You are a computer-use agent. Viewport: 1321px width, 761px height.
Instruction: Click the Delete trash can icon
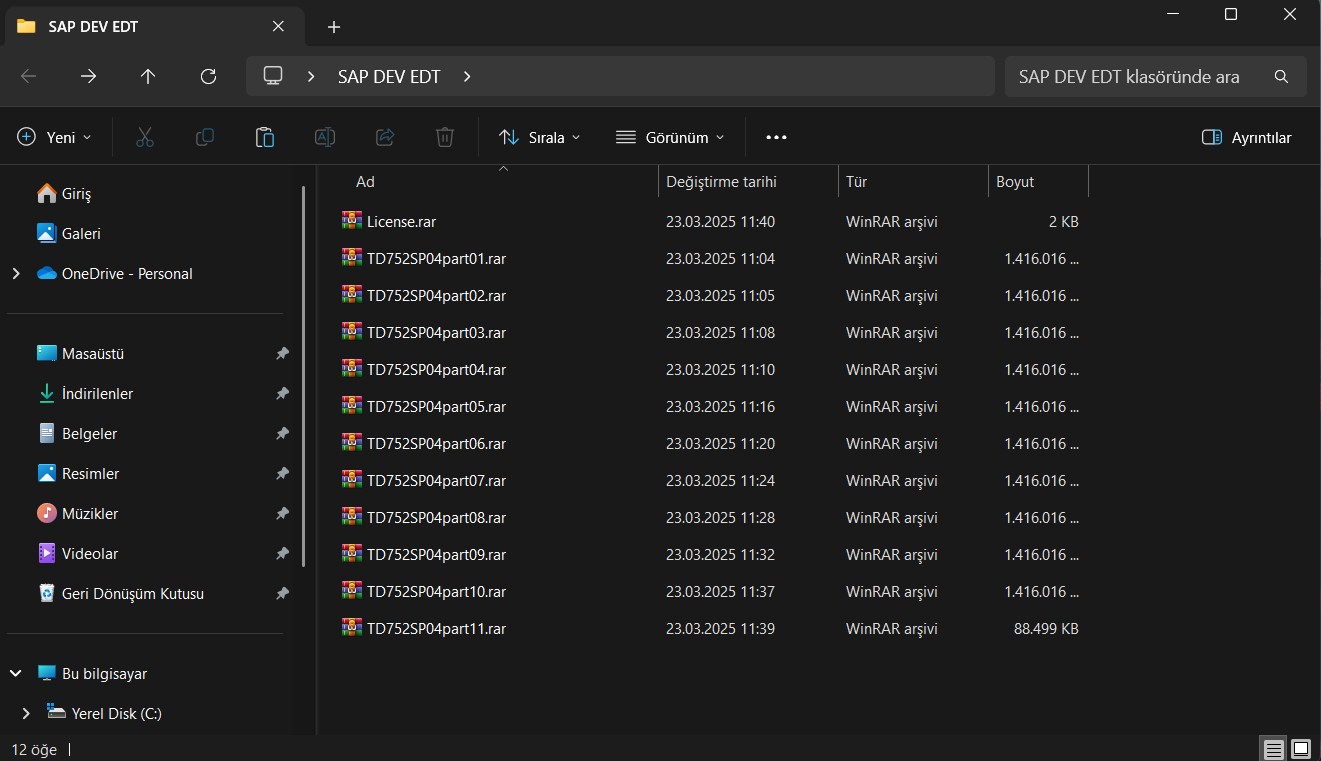445,137
